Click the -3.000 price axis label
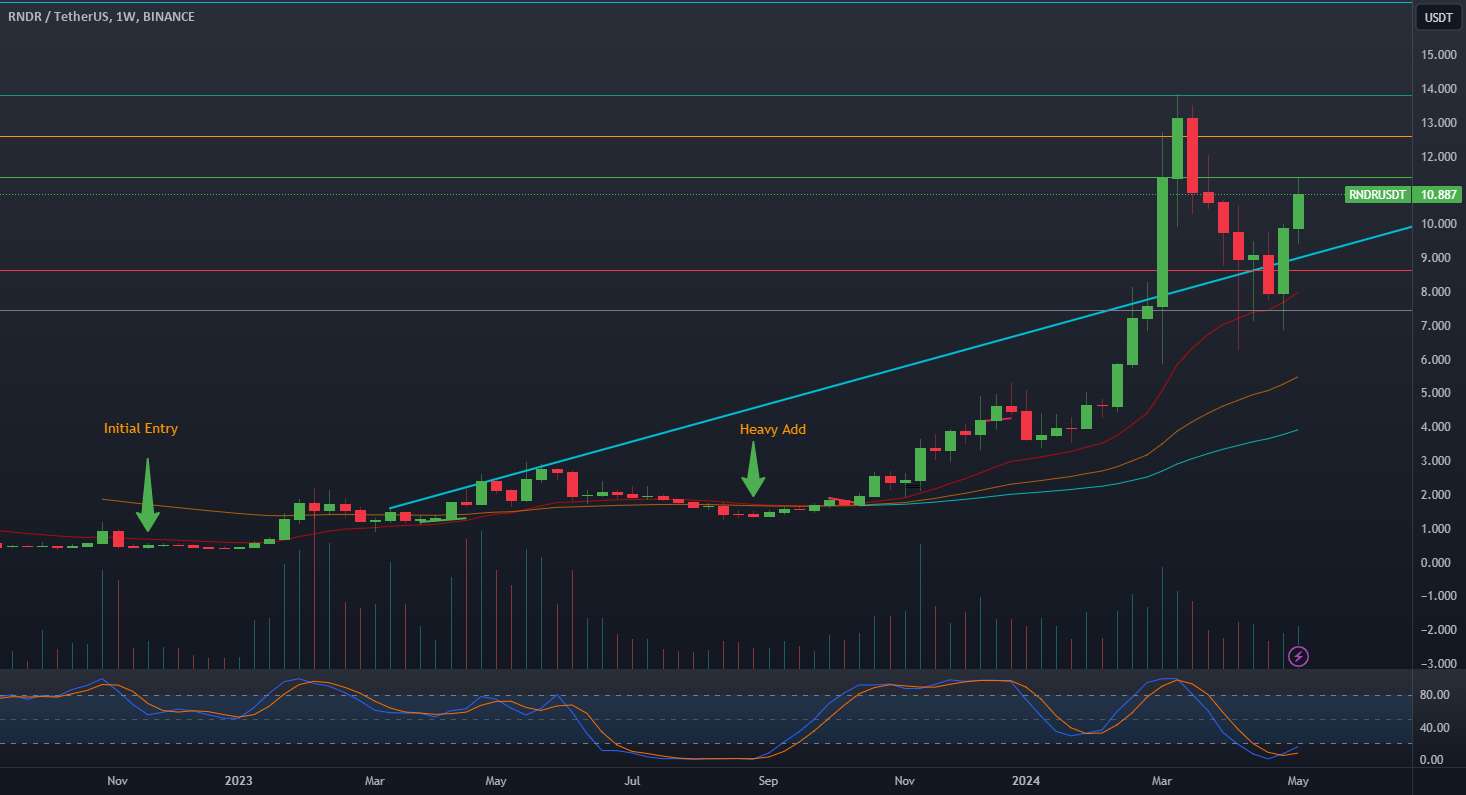The width and height of the screenshot is (1466, 795). point(1438,664)
